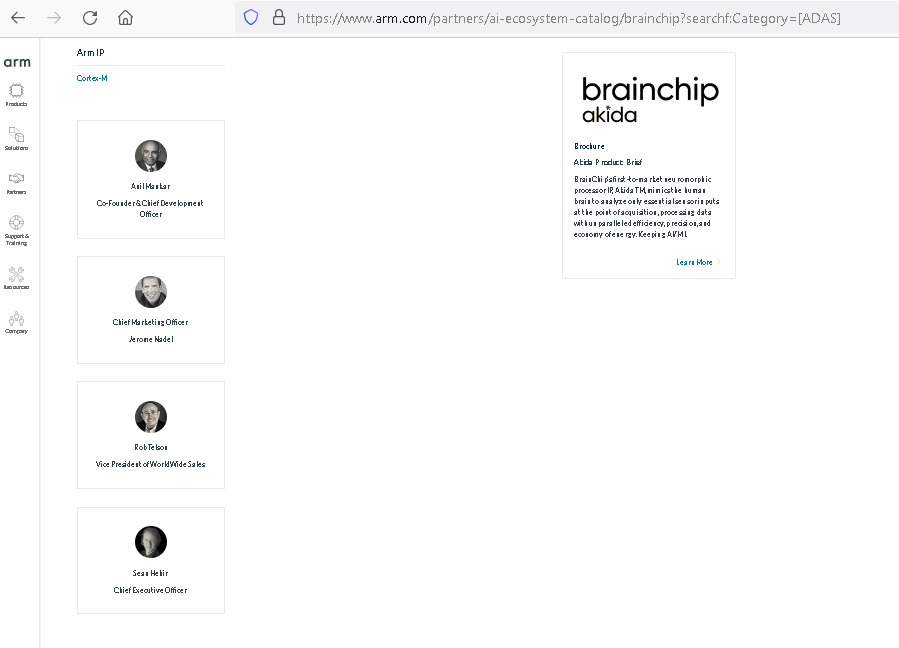
Task: Click the Cortex-M link
Action: (x=92, y=78)
